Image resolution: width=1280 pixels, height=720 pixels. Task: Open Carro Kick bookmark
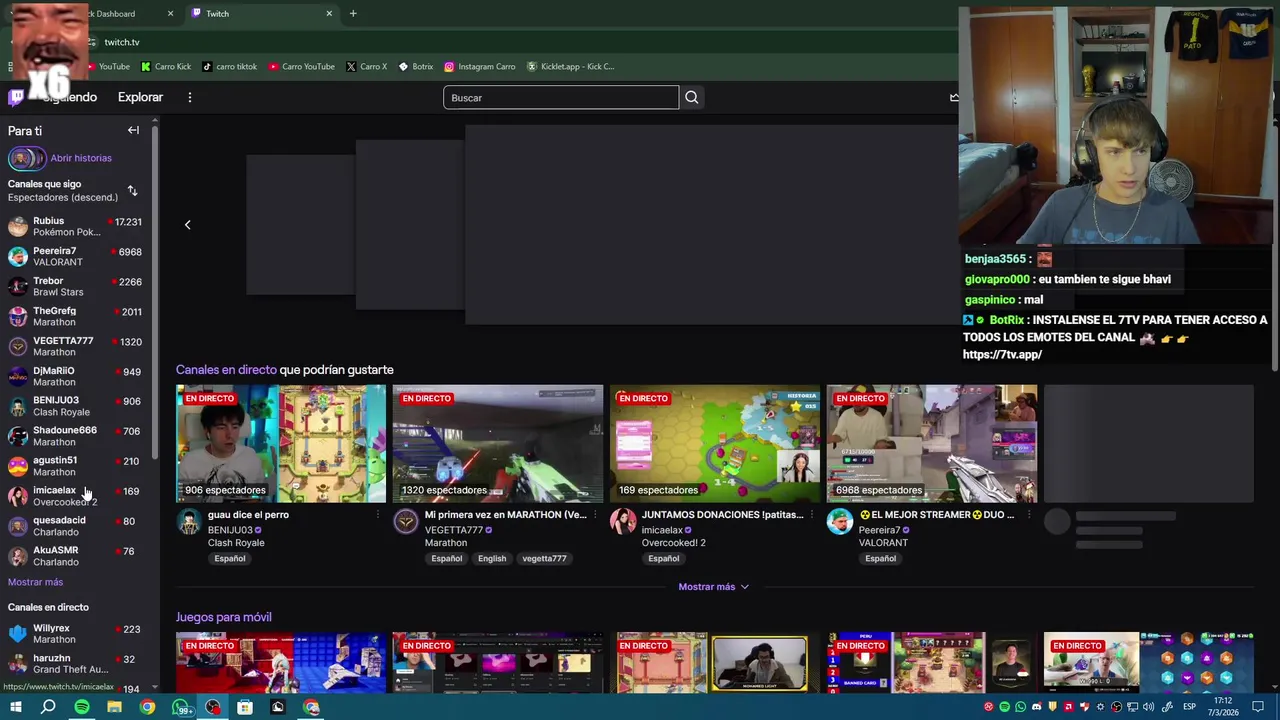pos(166,66)
